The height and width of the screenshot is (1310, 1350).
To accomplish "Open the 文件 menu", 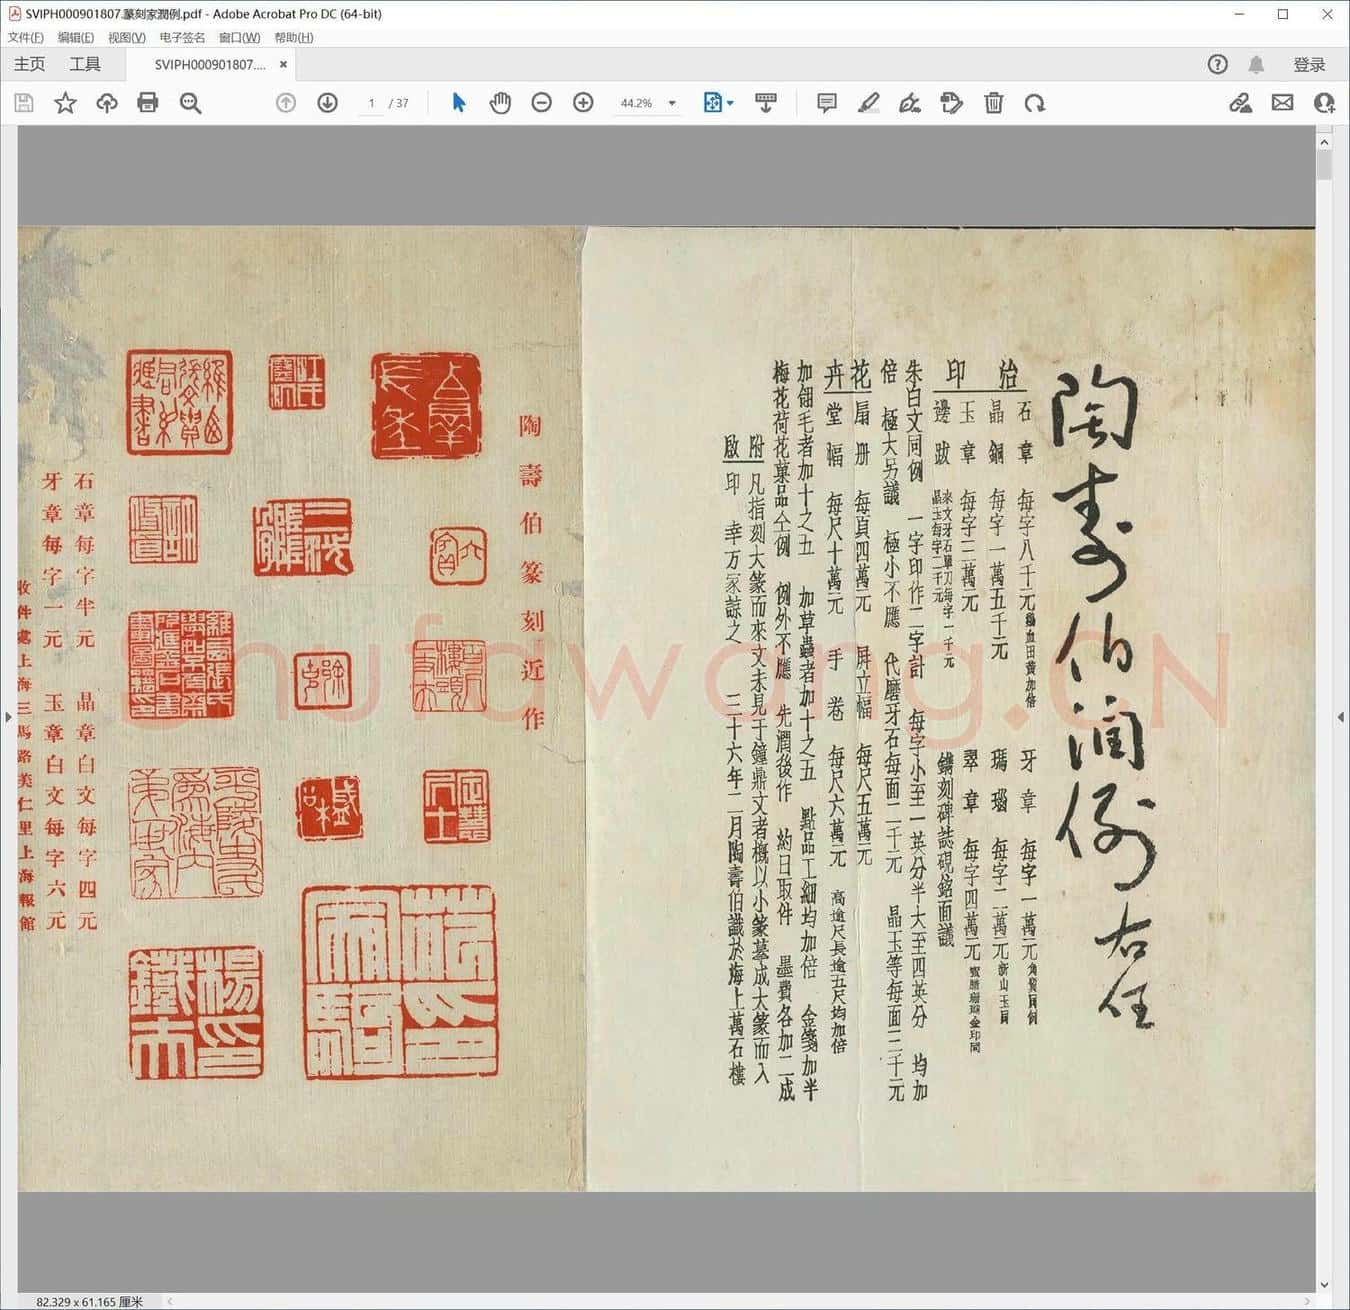I will pyautogui.click(x=26, y=38).
